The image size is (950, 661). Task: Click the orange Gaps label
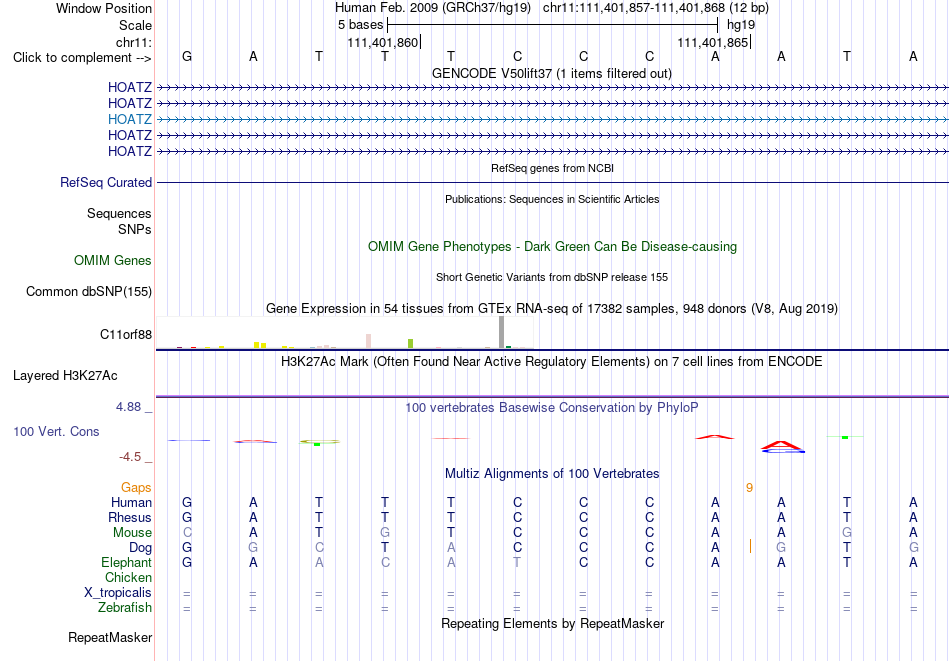click(136, 488)
